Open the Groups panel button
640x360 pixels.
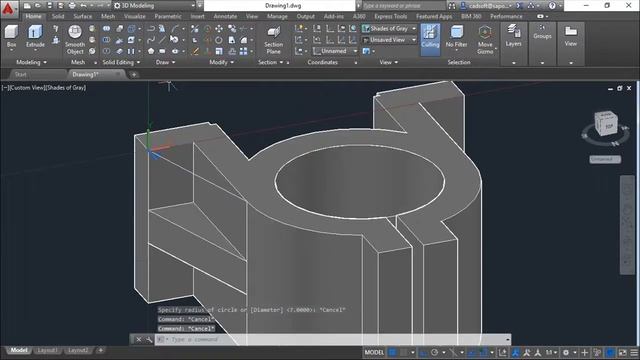542,32
